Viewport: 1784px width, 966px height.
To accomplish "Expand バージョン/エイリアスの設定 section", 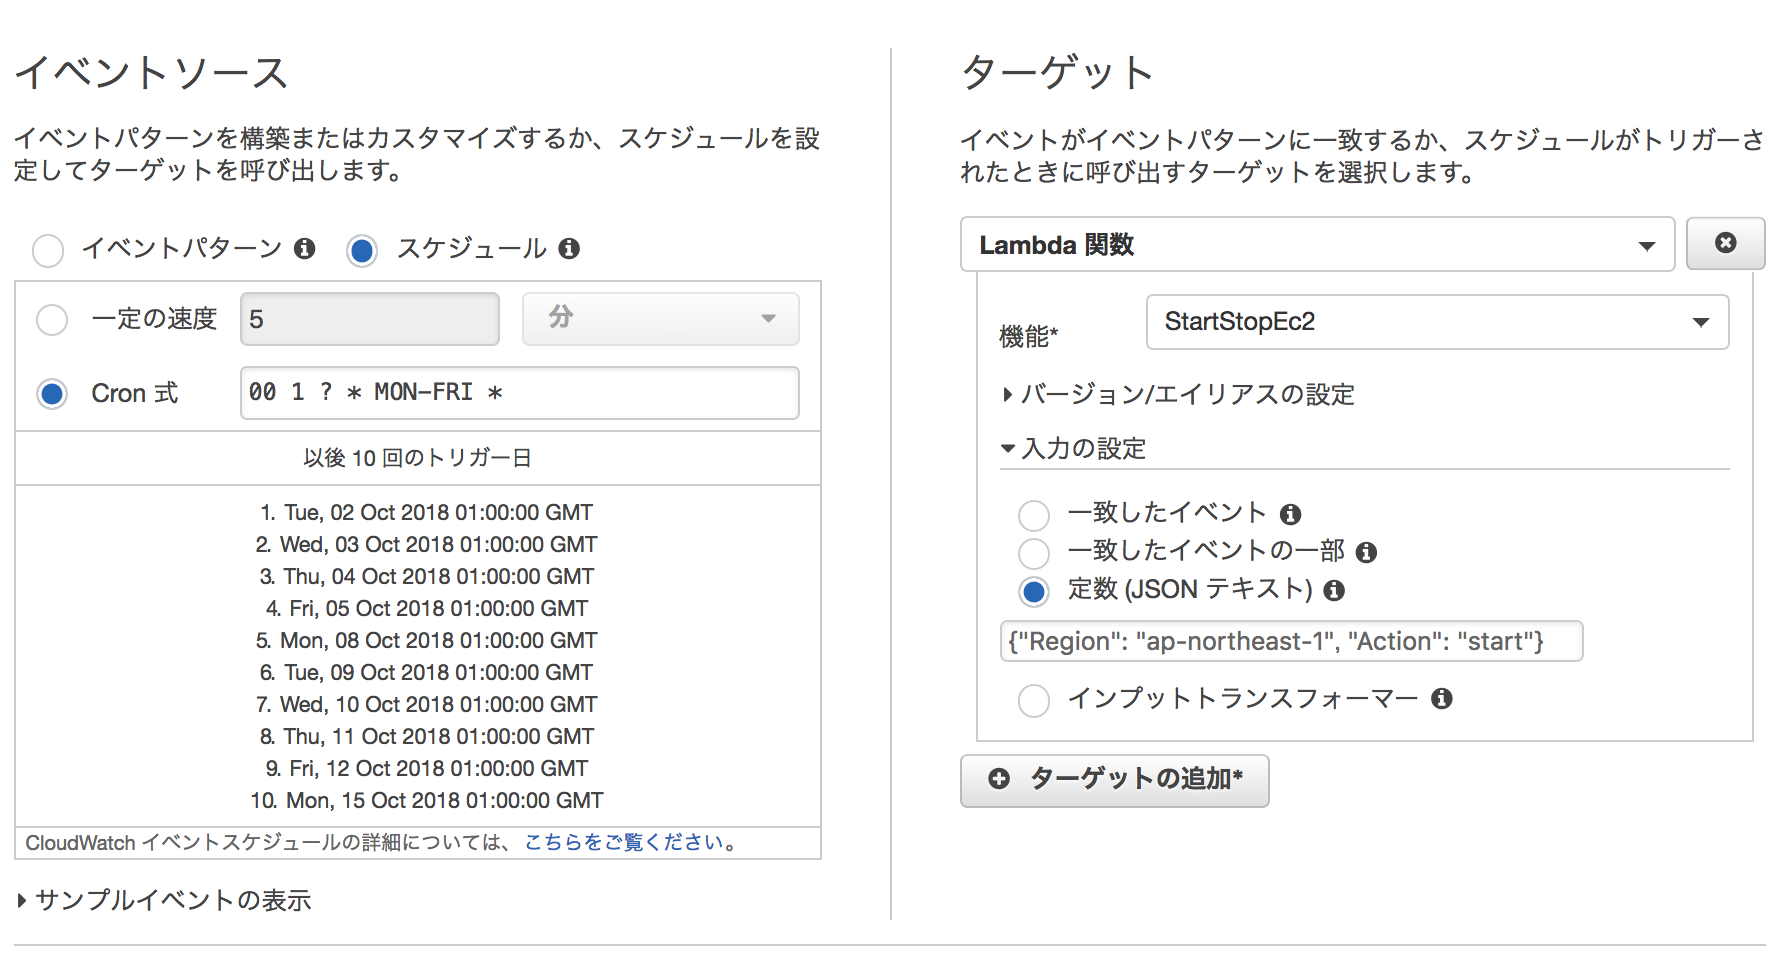I will click(x=1181, y=394).
